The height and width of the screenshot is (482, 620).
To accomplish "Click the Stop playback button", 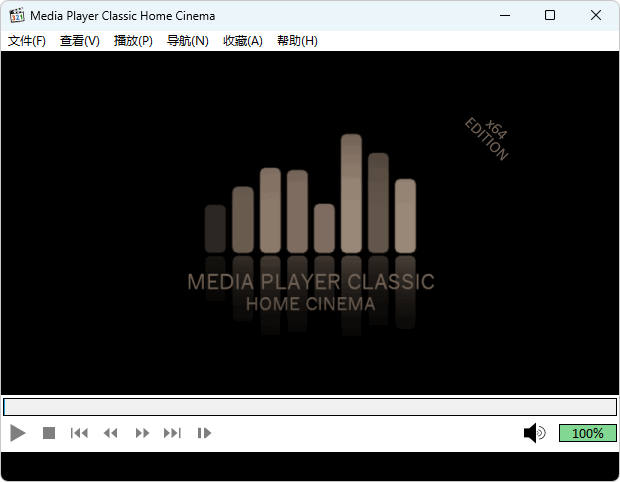I will pyautogui.click(x=49, y=433).
